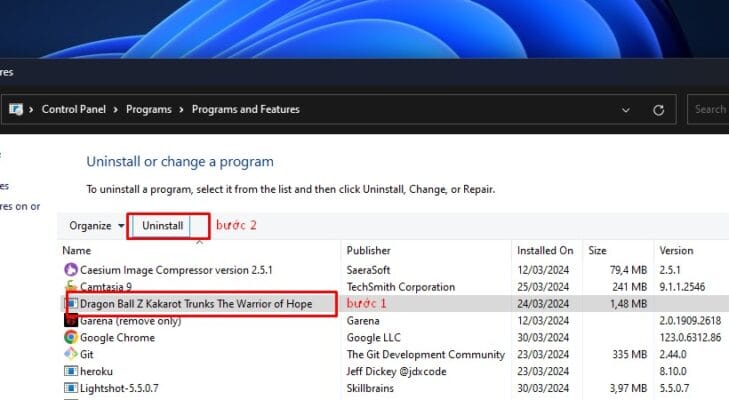Click the Caesium Image Compressor icon

pyautogui.click(x=71, y=270)
